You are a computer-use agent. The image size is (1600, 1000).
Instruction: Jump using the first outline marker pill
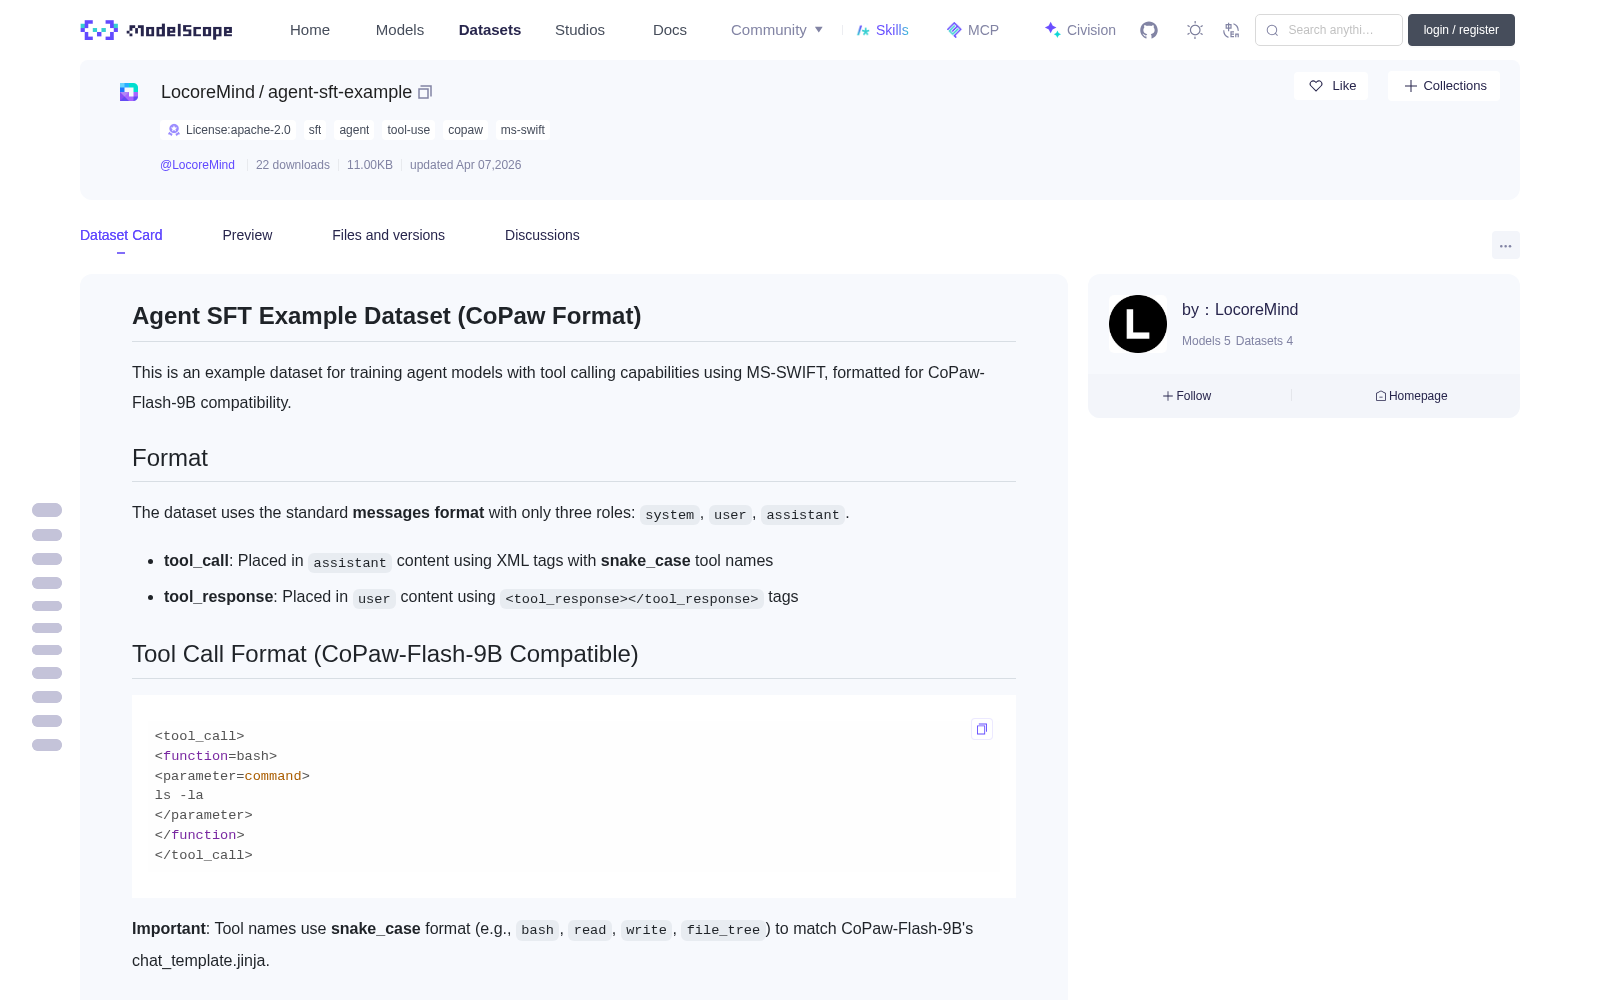click(47, 510)
